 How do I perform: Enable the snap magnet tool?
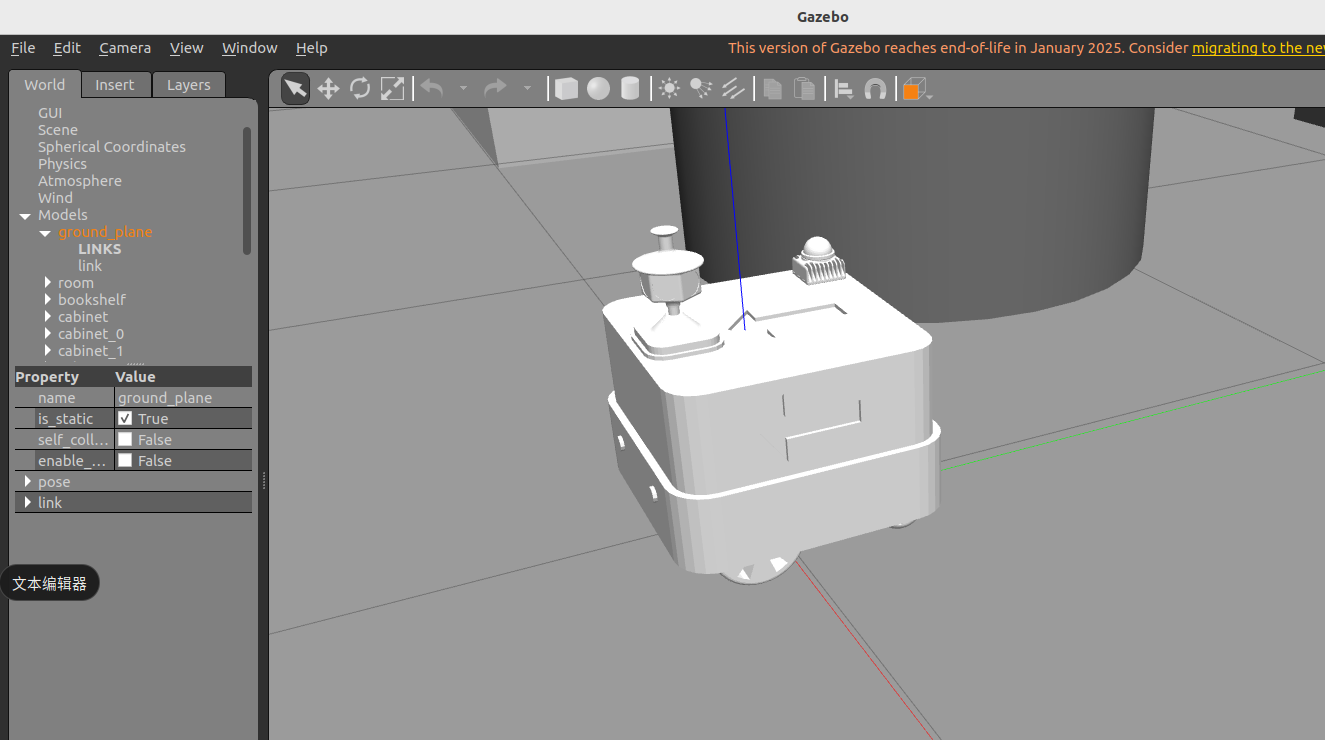click(875, 89)
